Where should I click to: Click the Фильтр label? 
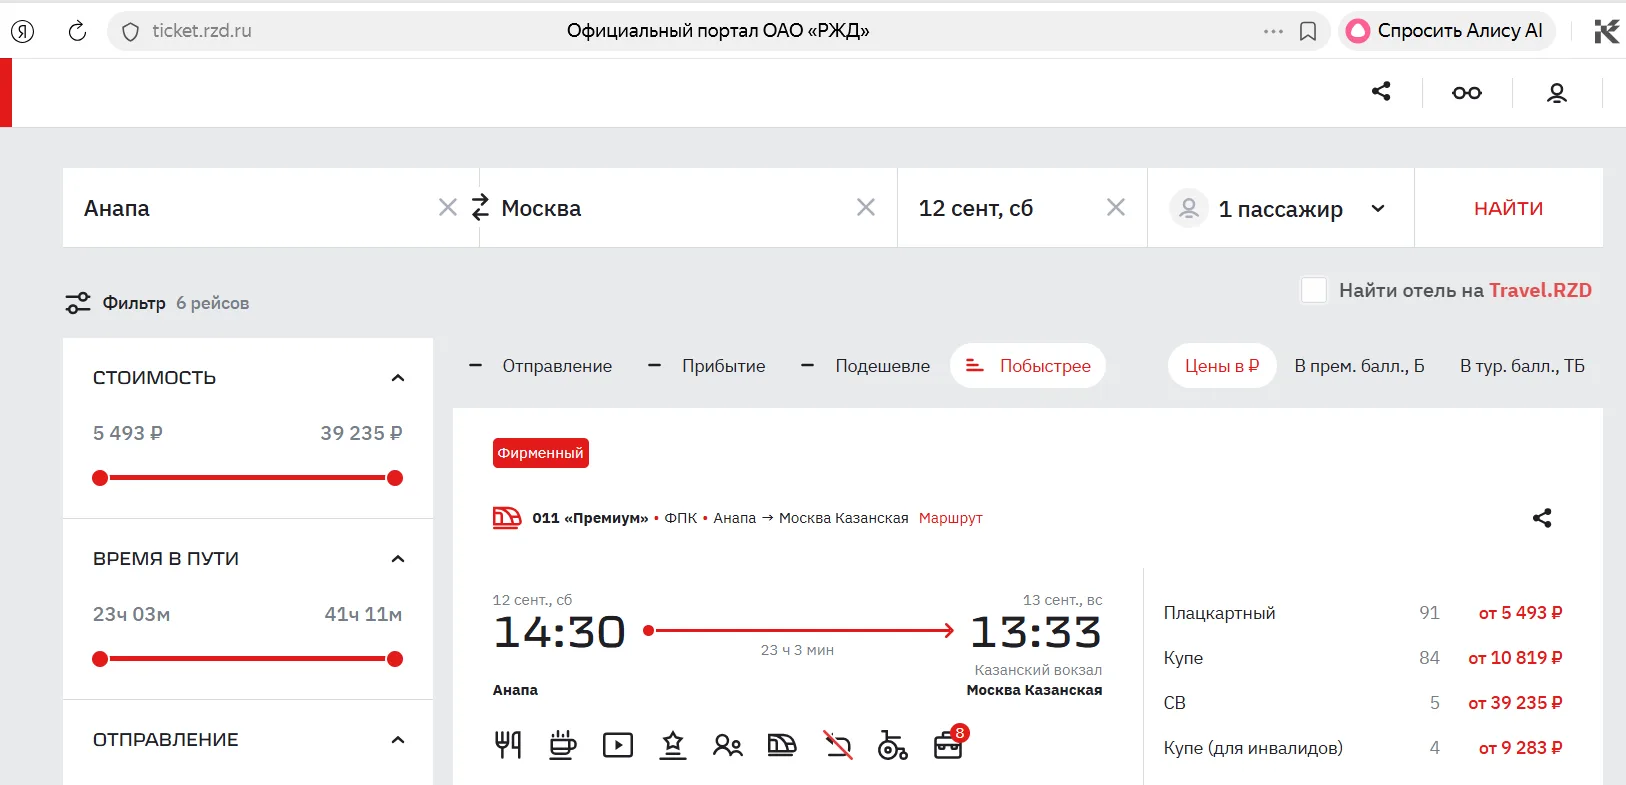tap(134, 303)
